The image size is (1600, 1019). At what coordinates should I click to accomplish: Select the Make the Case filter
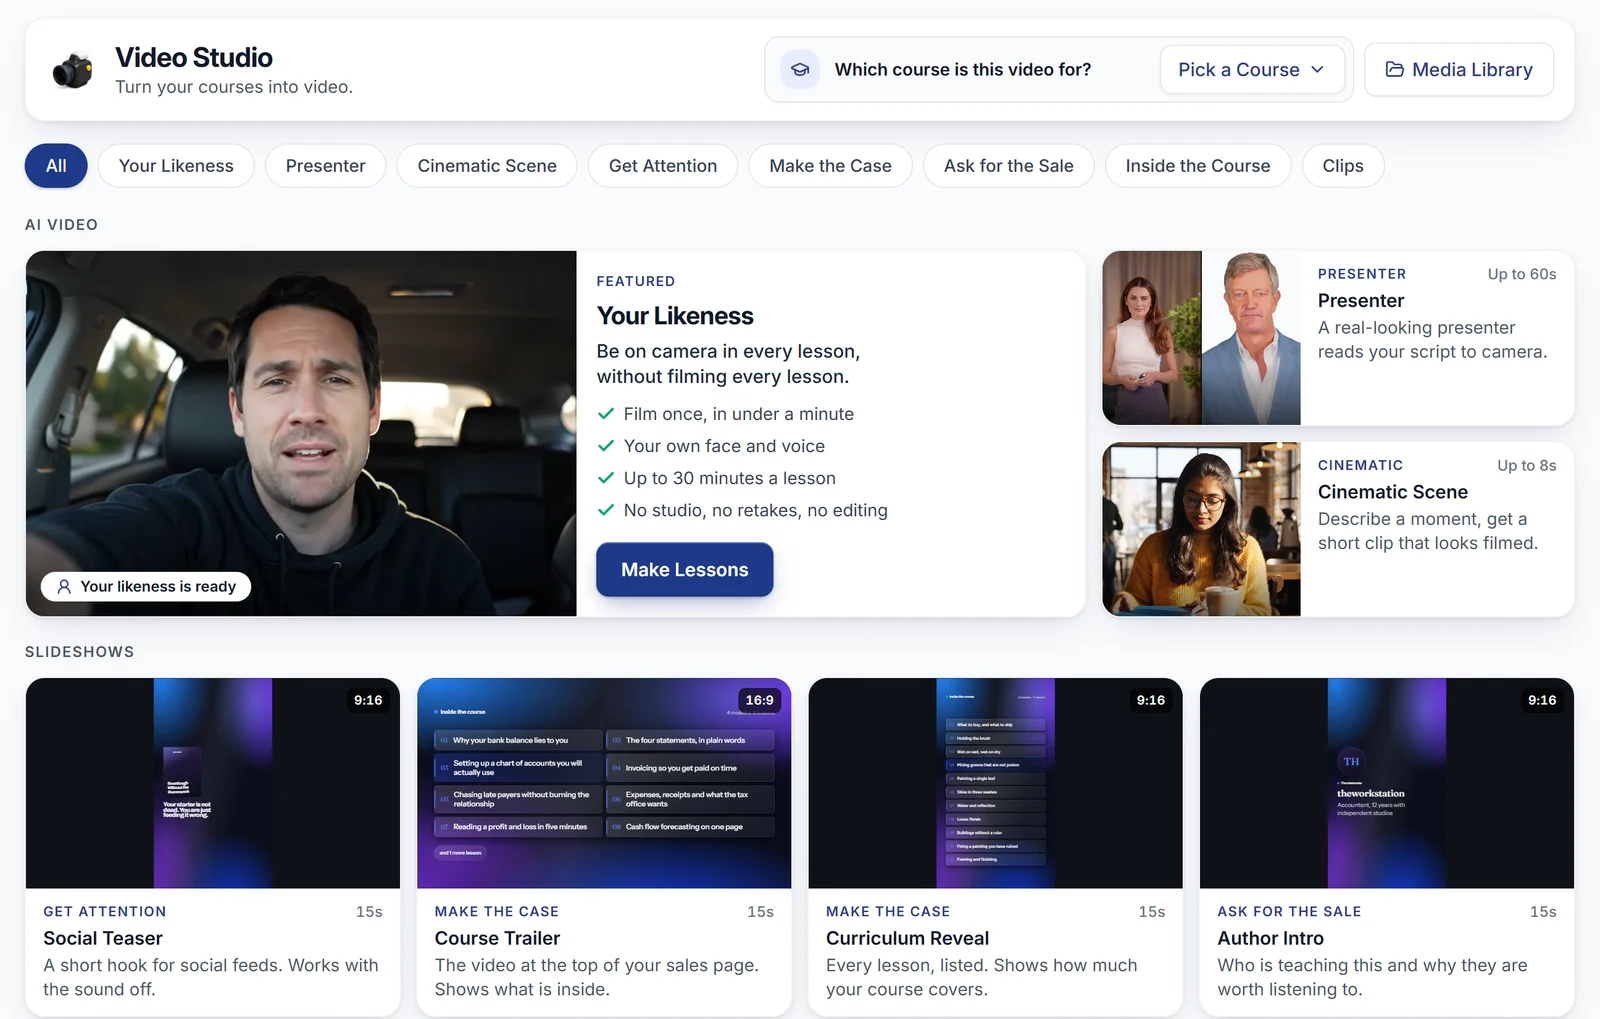click(830, 166)
